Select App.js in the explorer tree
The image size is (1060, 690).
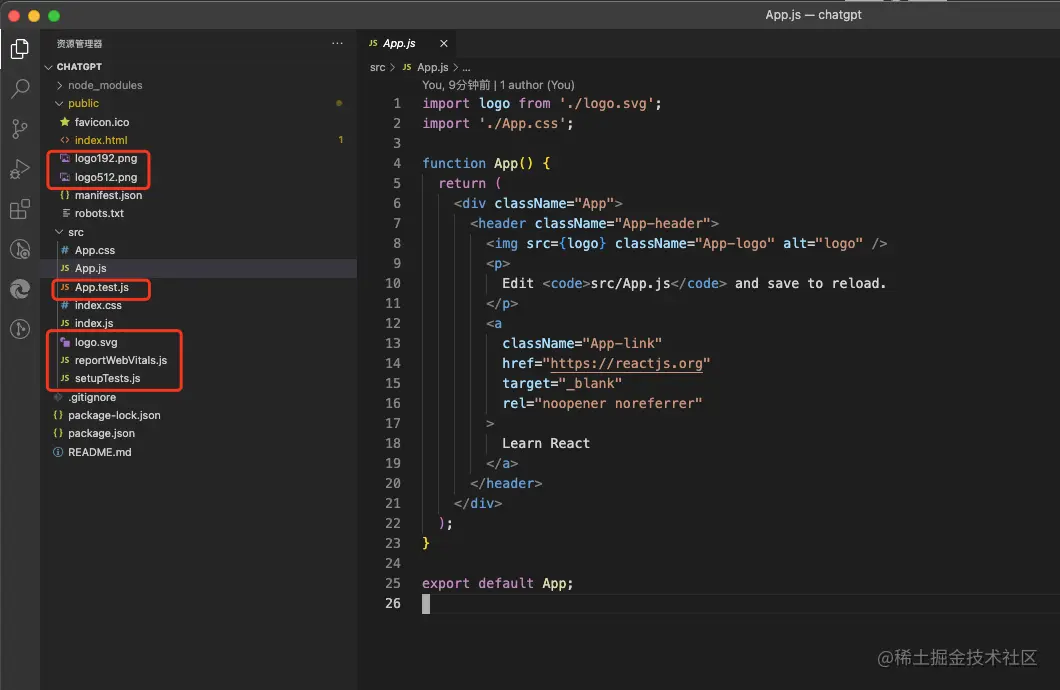[91, 268]
